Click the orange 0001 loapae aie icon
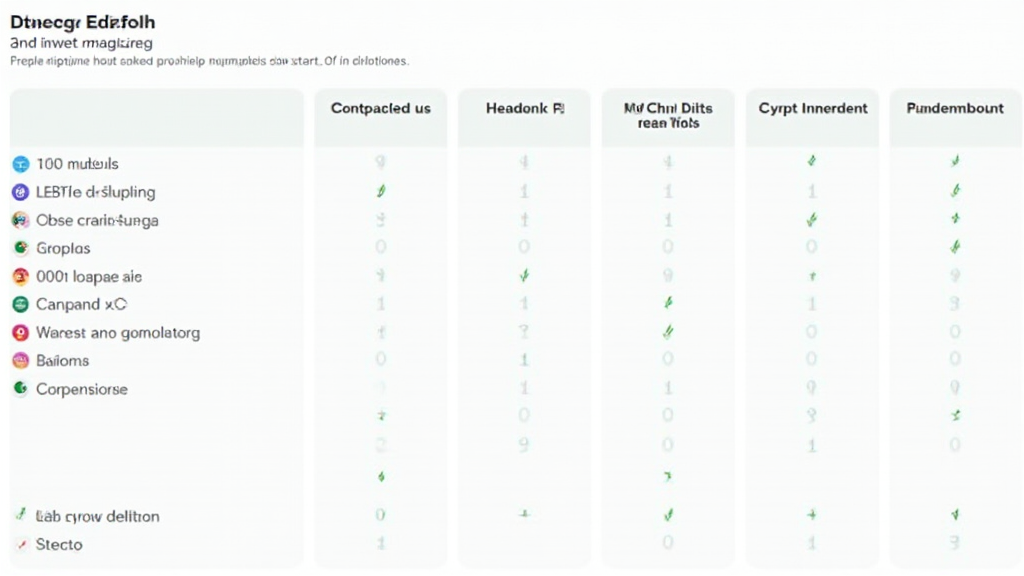The image size is (1024, 576). click(20, 276)
